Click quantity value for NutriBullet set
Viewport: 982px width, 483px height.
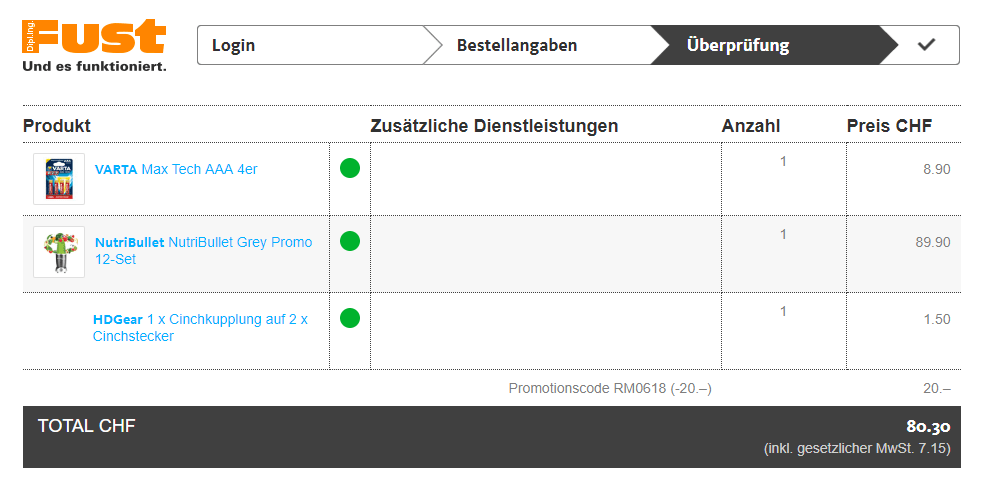pyautogui.click(x=783, y=234)
